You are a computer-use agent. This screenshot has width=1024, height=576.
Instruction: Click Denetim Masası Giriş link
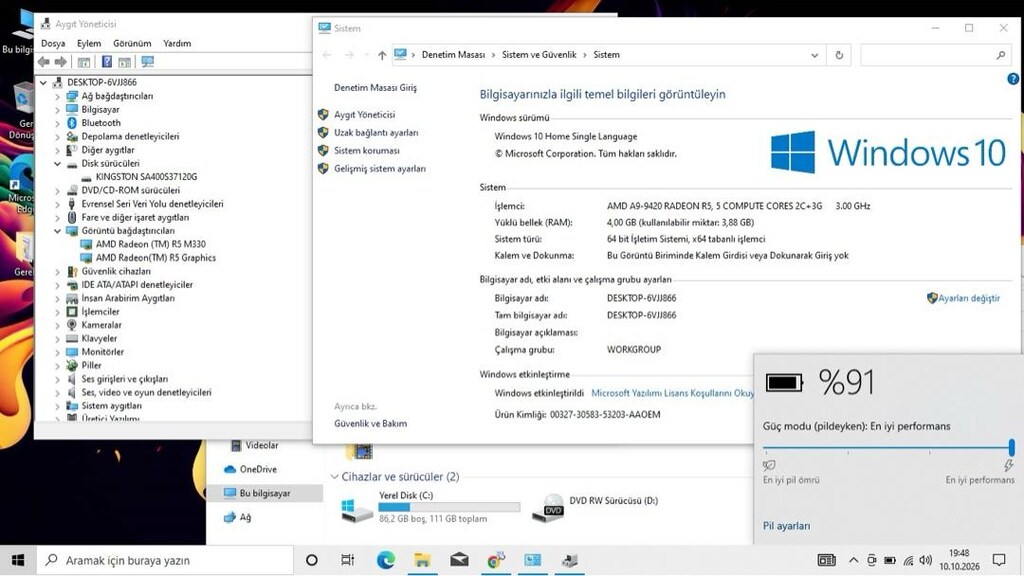point(375,88)
